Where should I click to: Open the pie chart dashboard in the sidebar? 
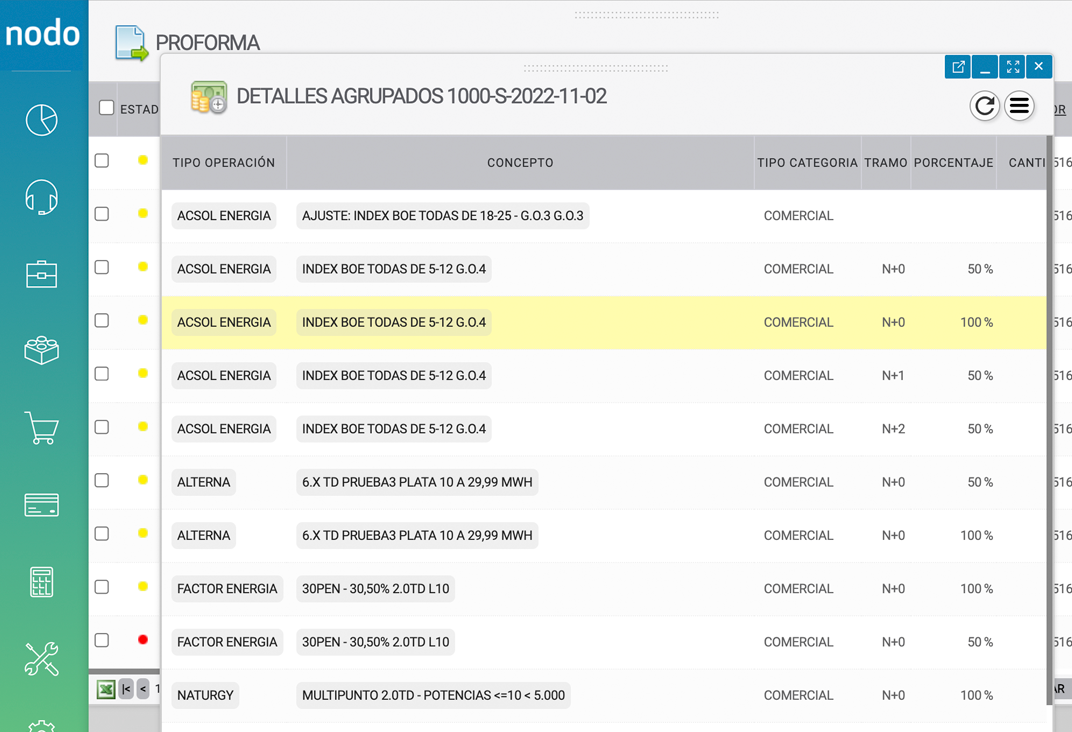[42, 120]
